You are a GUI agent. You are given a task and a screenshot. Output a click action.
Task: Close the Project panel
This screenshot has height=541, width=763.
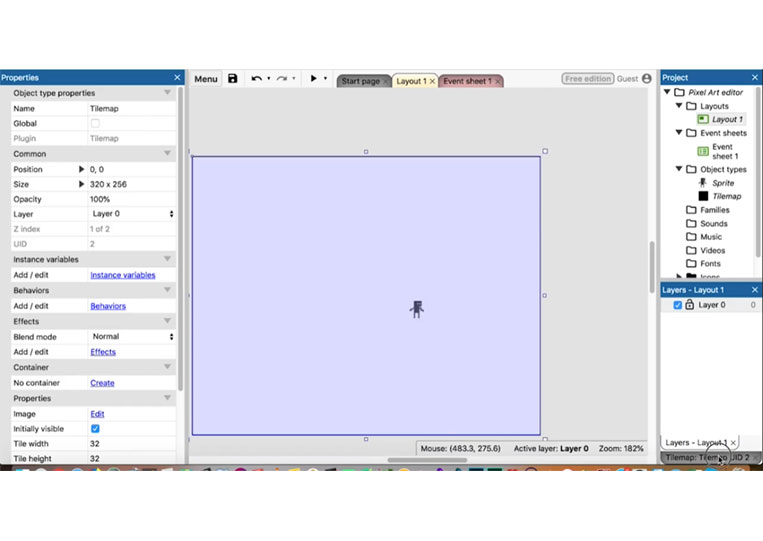click(x=755, y=77)
